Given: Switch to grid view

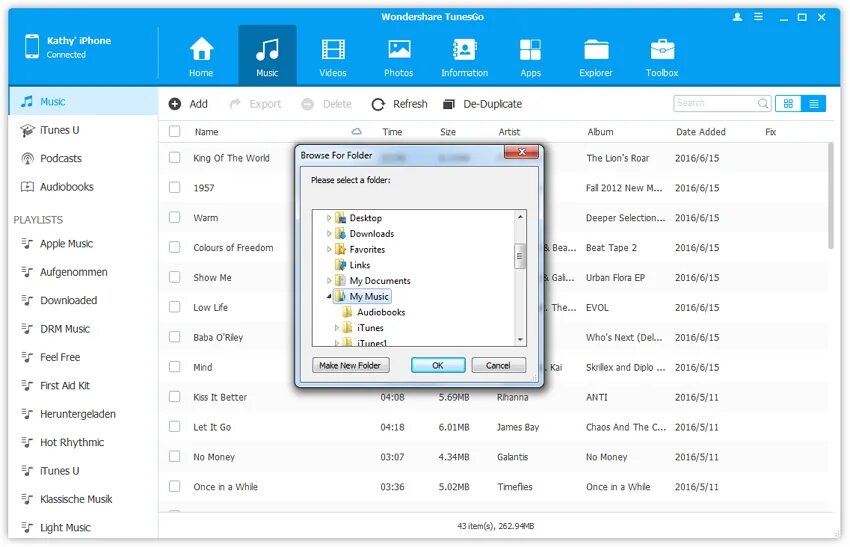Looking at the screenshot, I should (x=788, y=103).
